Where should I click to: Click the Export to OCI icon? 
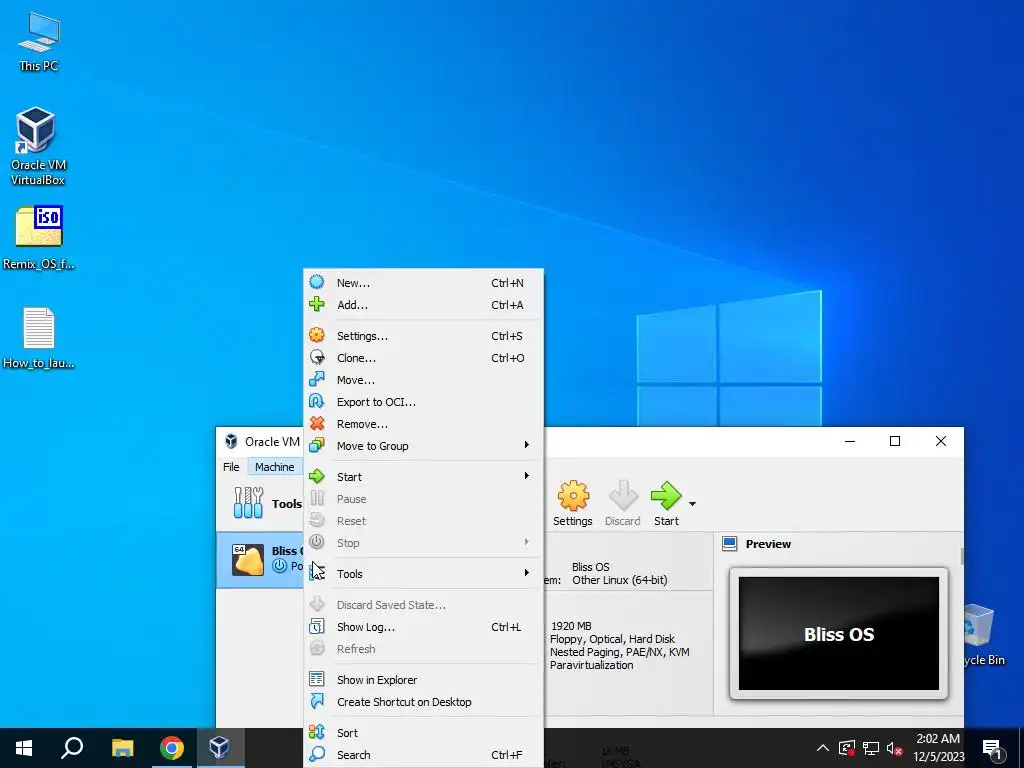(317, 402)
